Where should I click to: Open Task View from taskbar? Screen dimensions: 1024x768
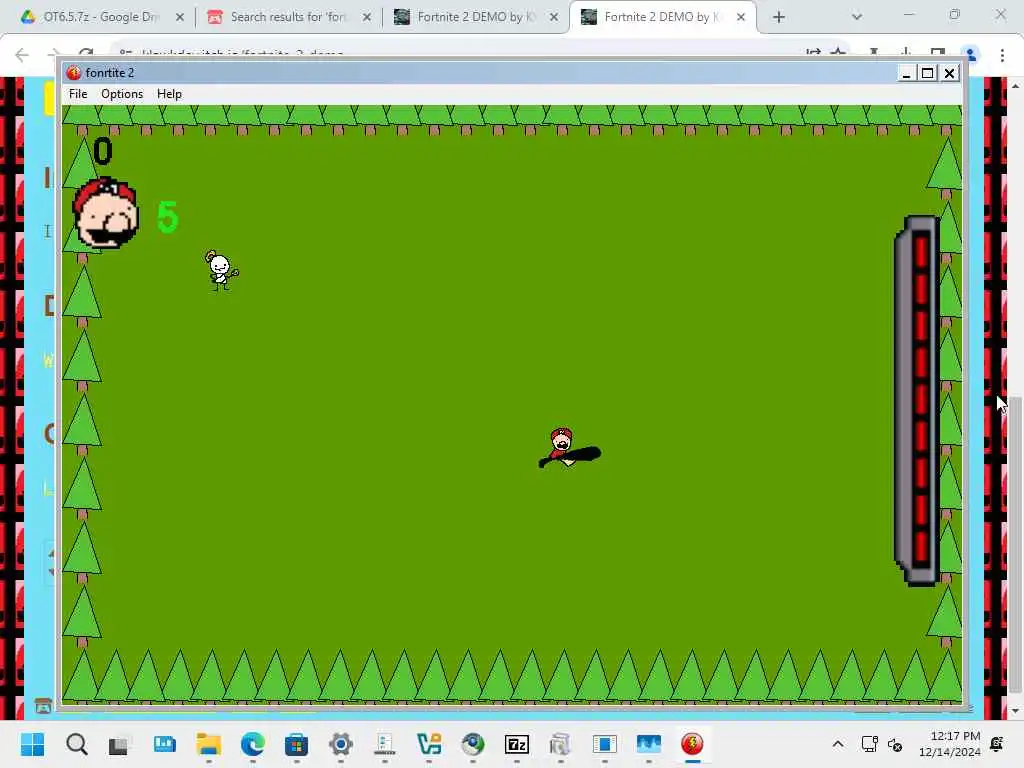[x=119, y=744]
